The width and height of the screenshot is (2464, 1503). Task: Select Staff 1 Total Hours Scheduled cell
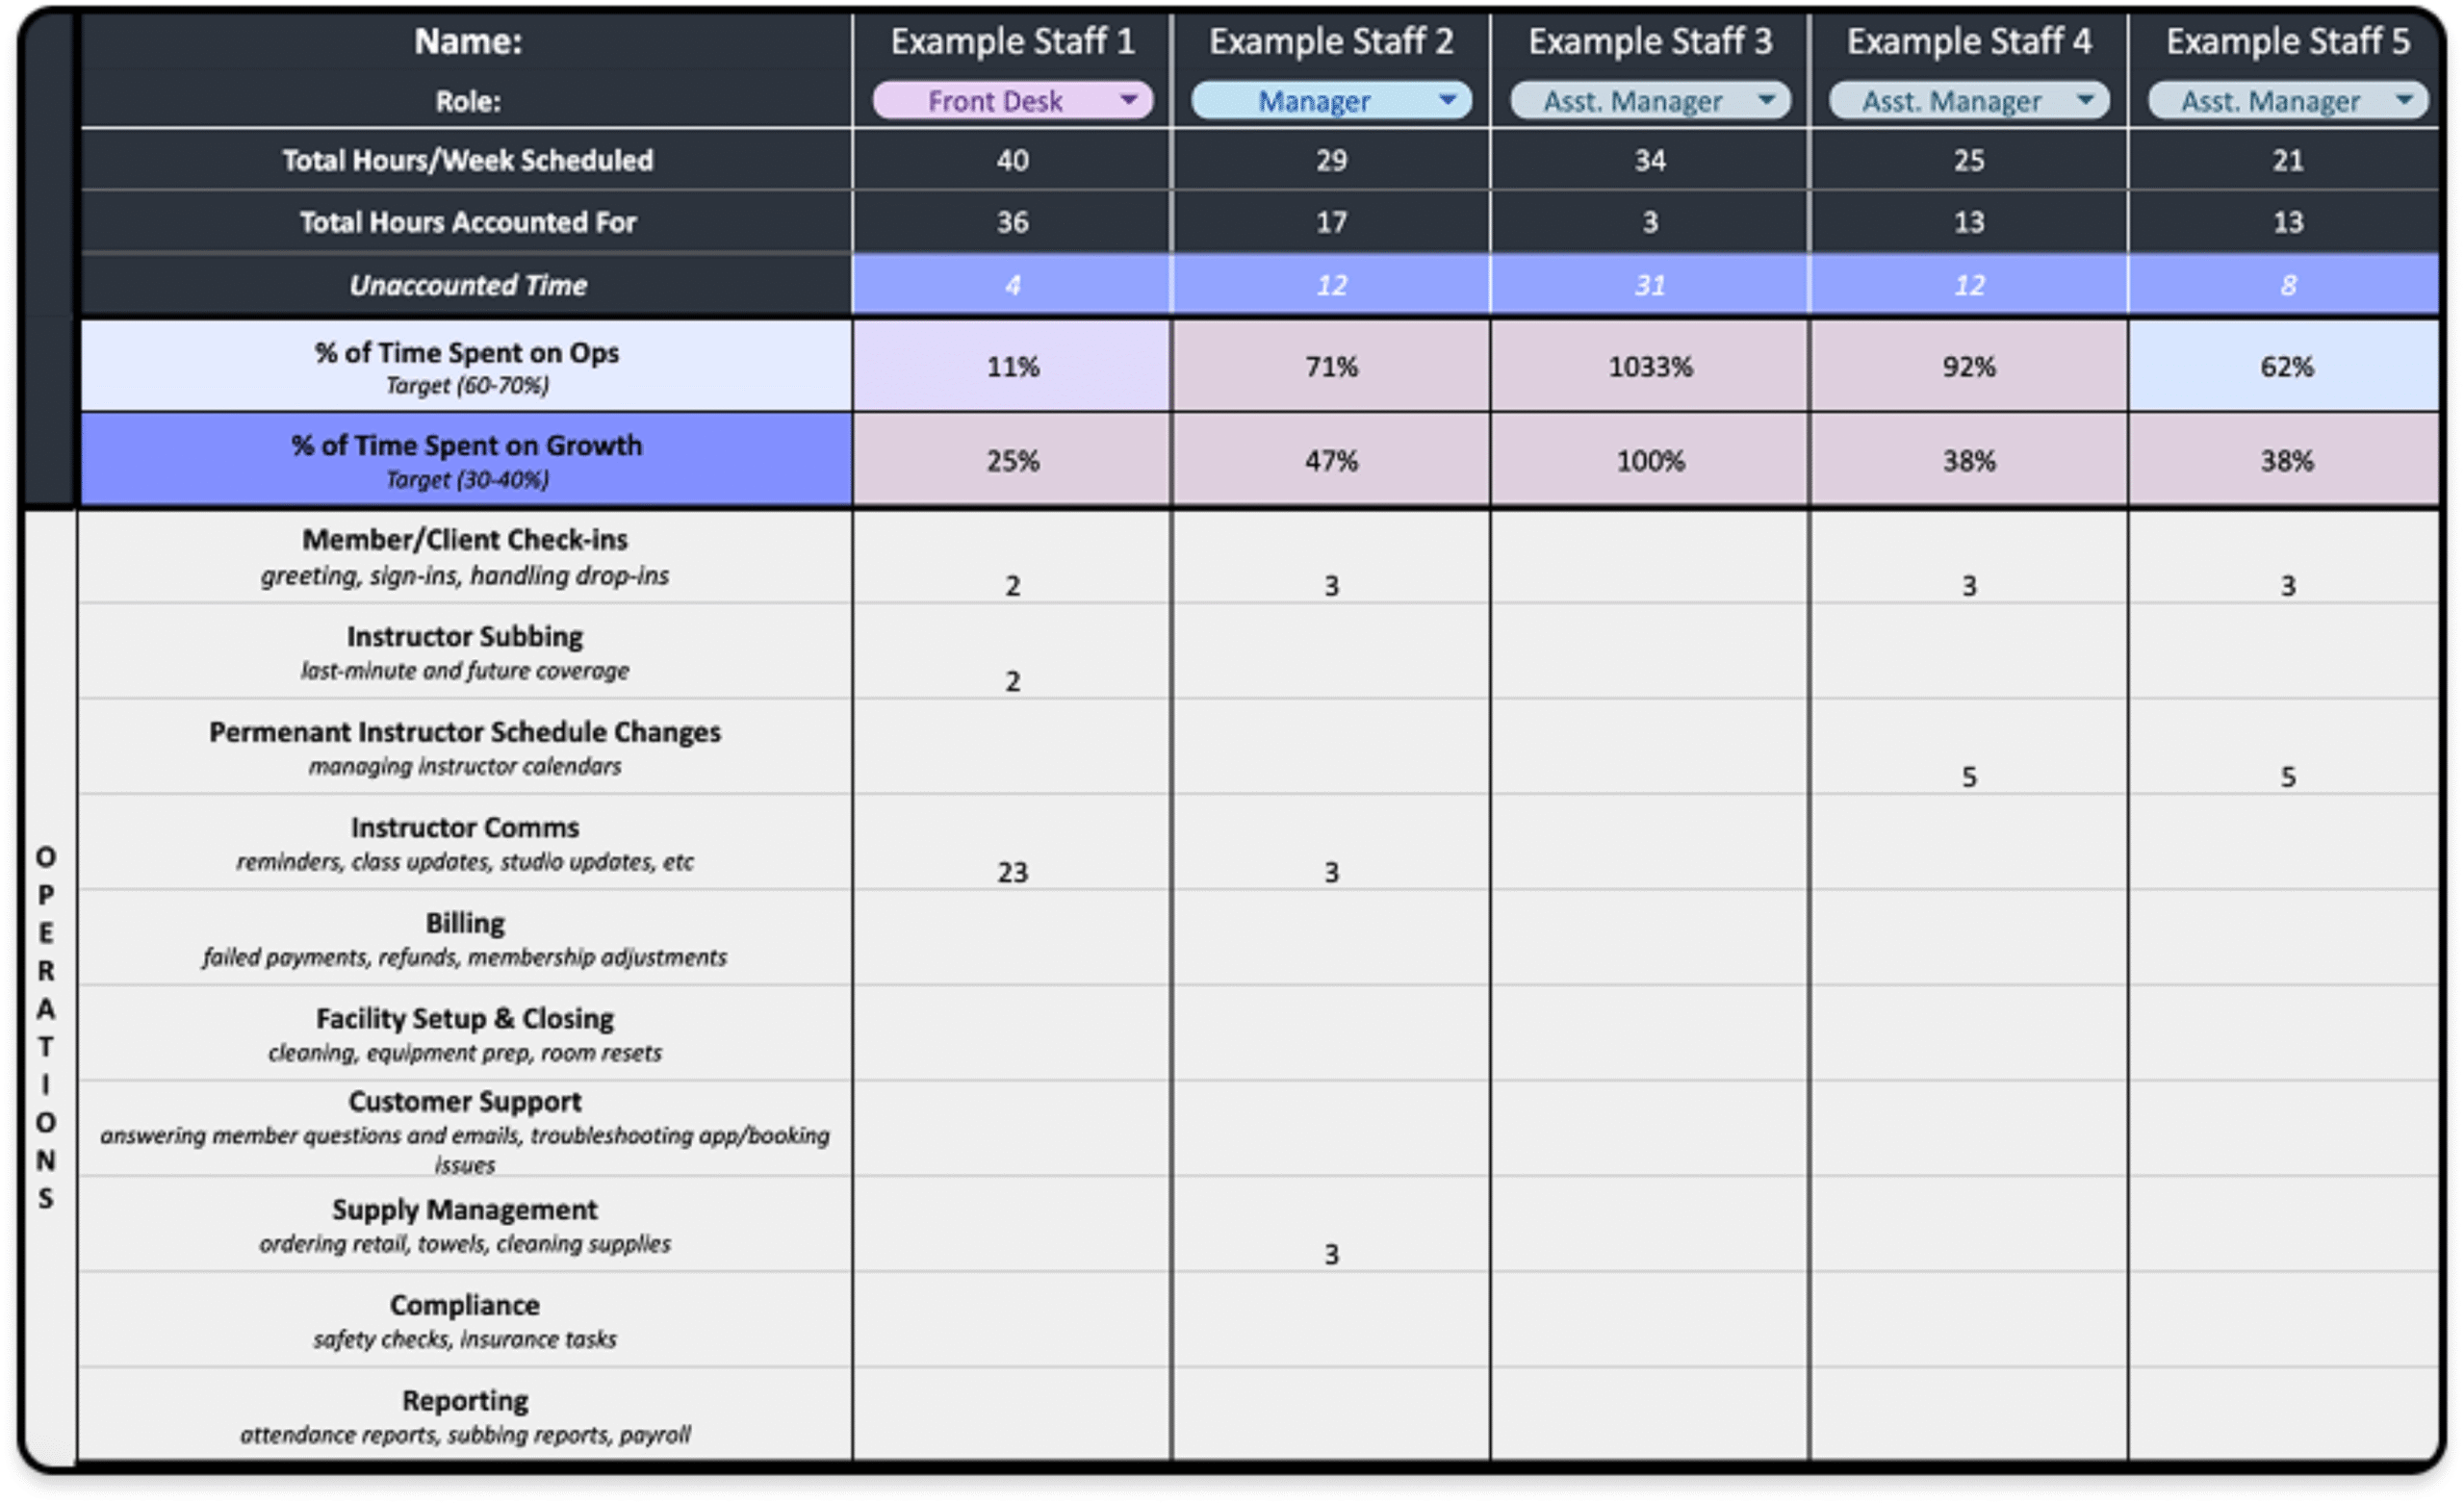tap(1012, 160)
